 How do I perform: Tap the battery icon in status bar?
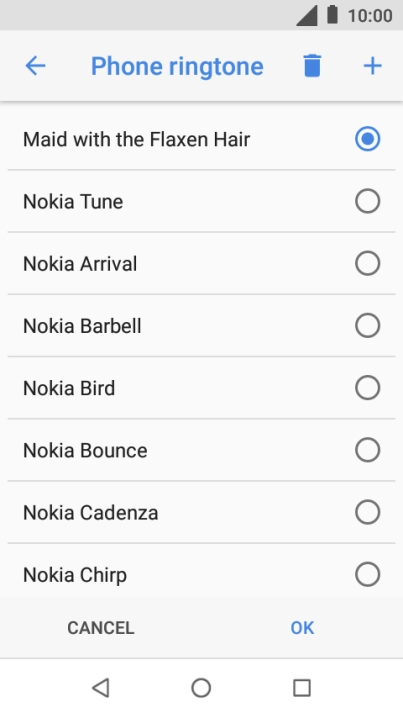332,15
